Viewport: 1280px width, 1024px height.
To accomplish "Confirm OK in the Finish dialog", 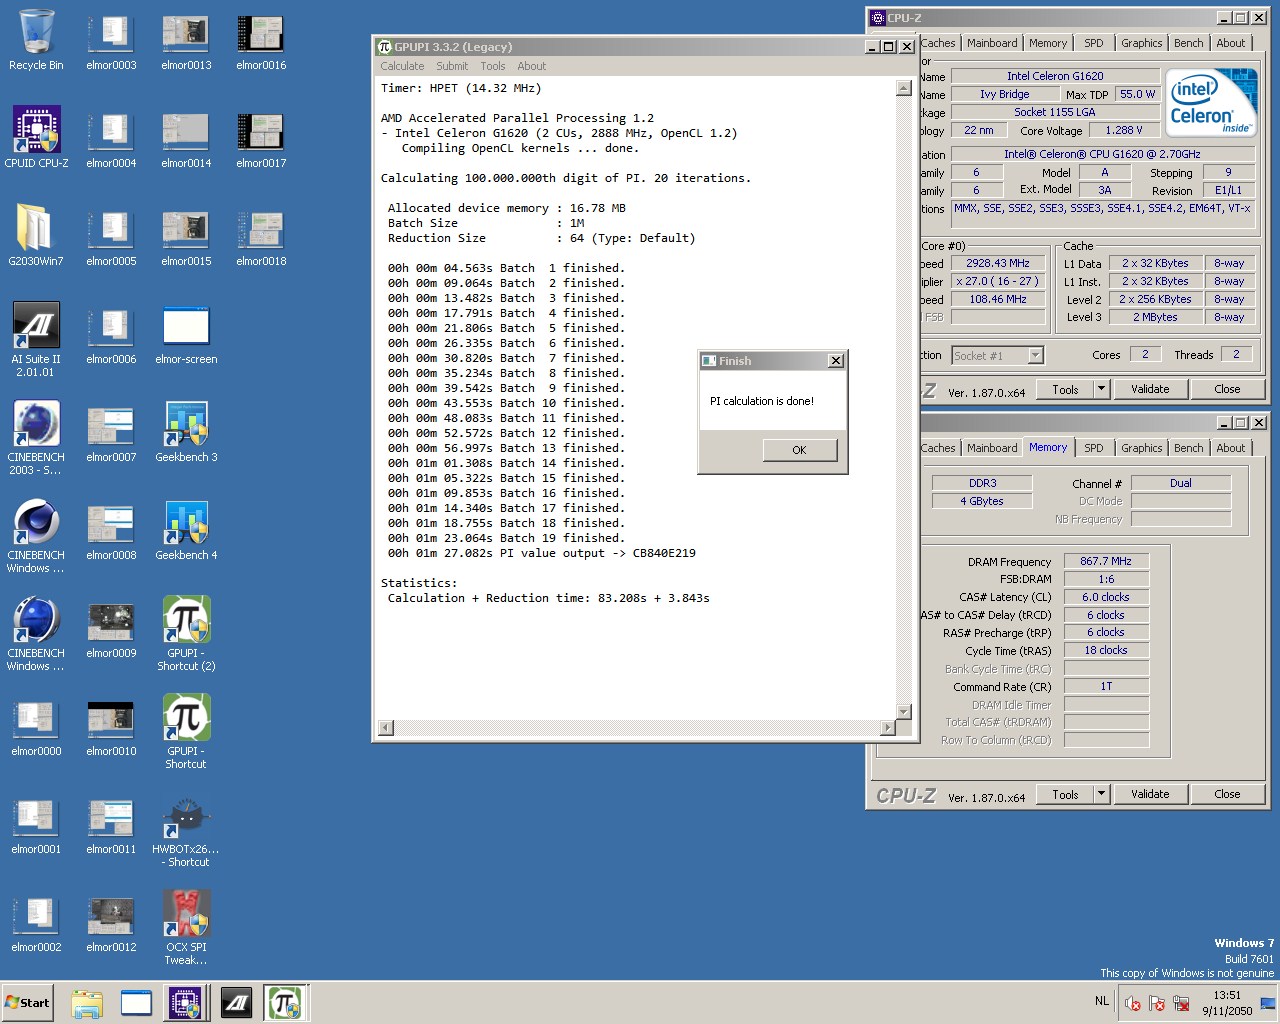I will pos(799,450).
